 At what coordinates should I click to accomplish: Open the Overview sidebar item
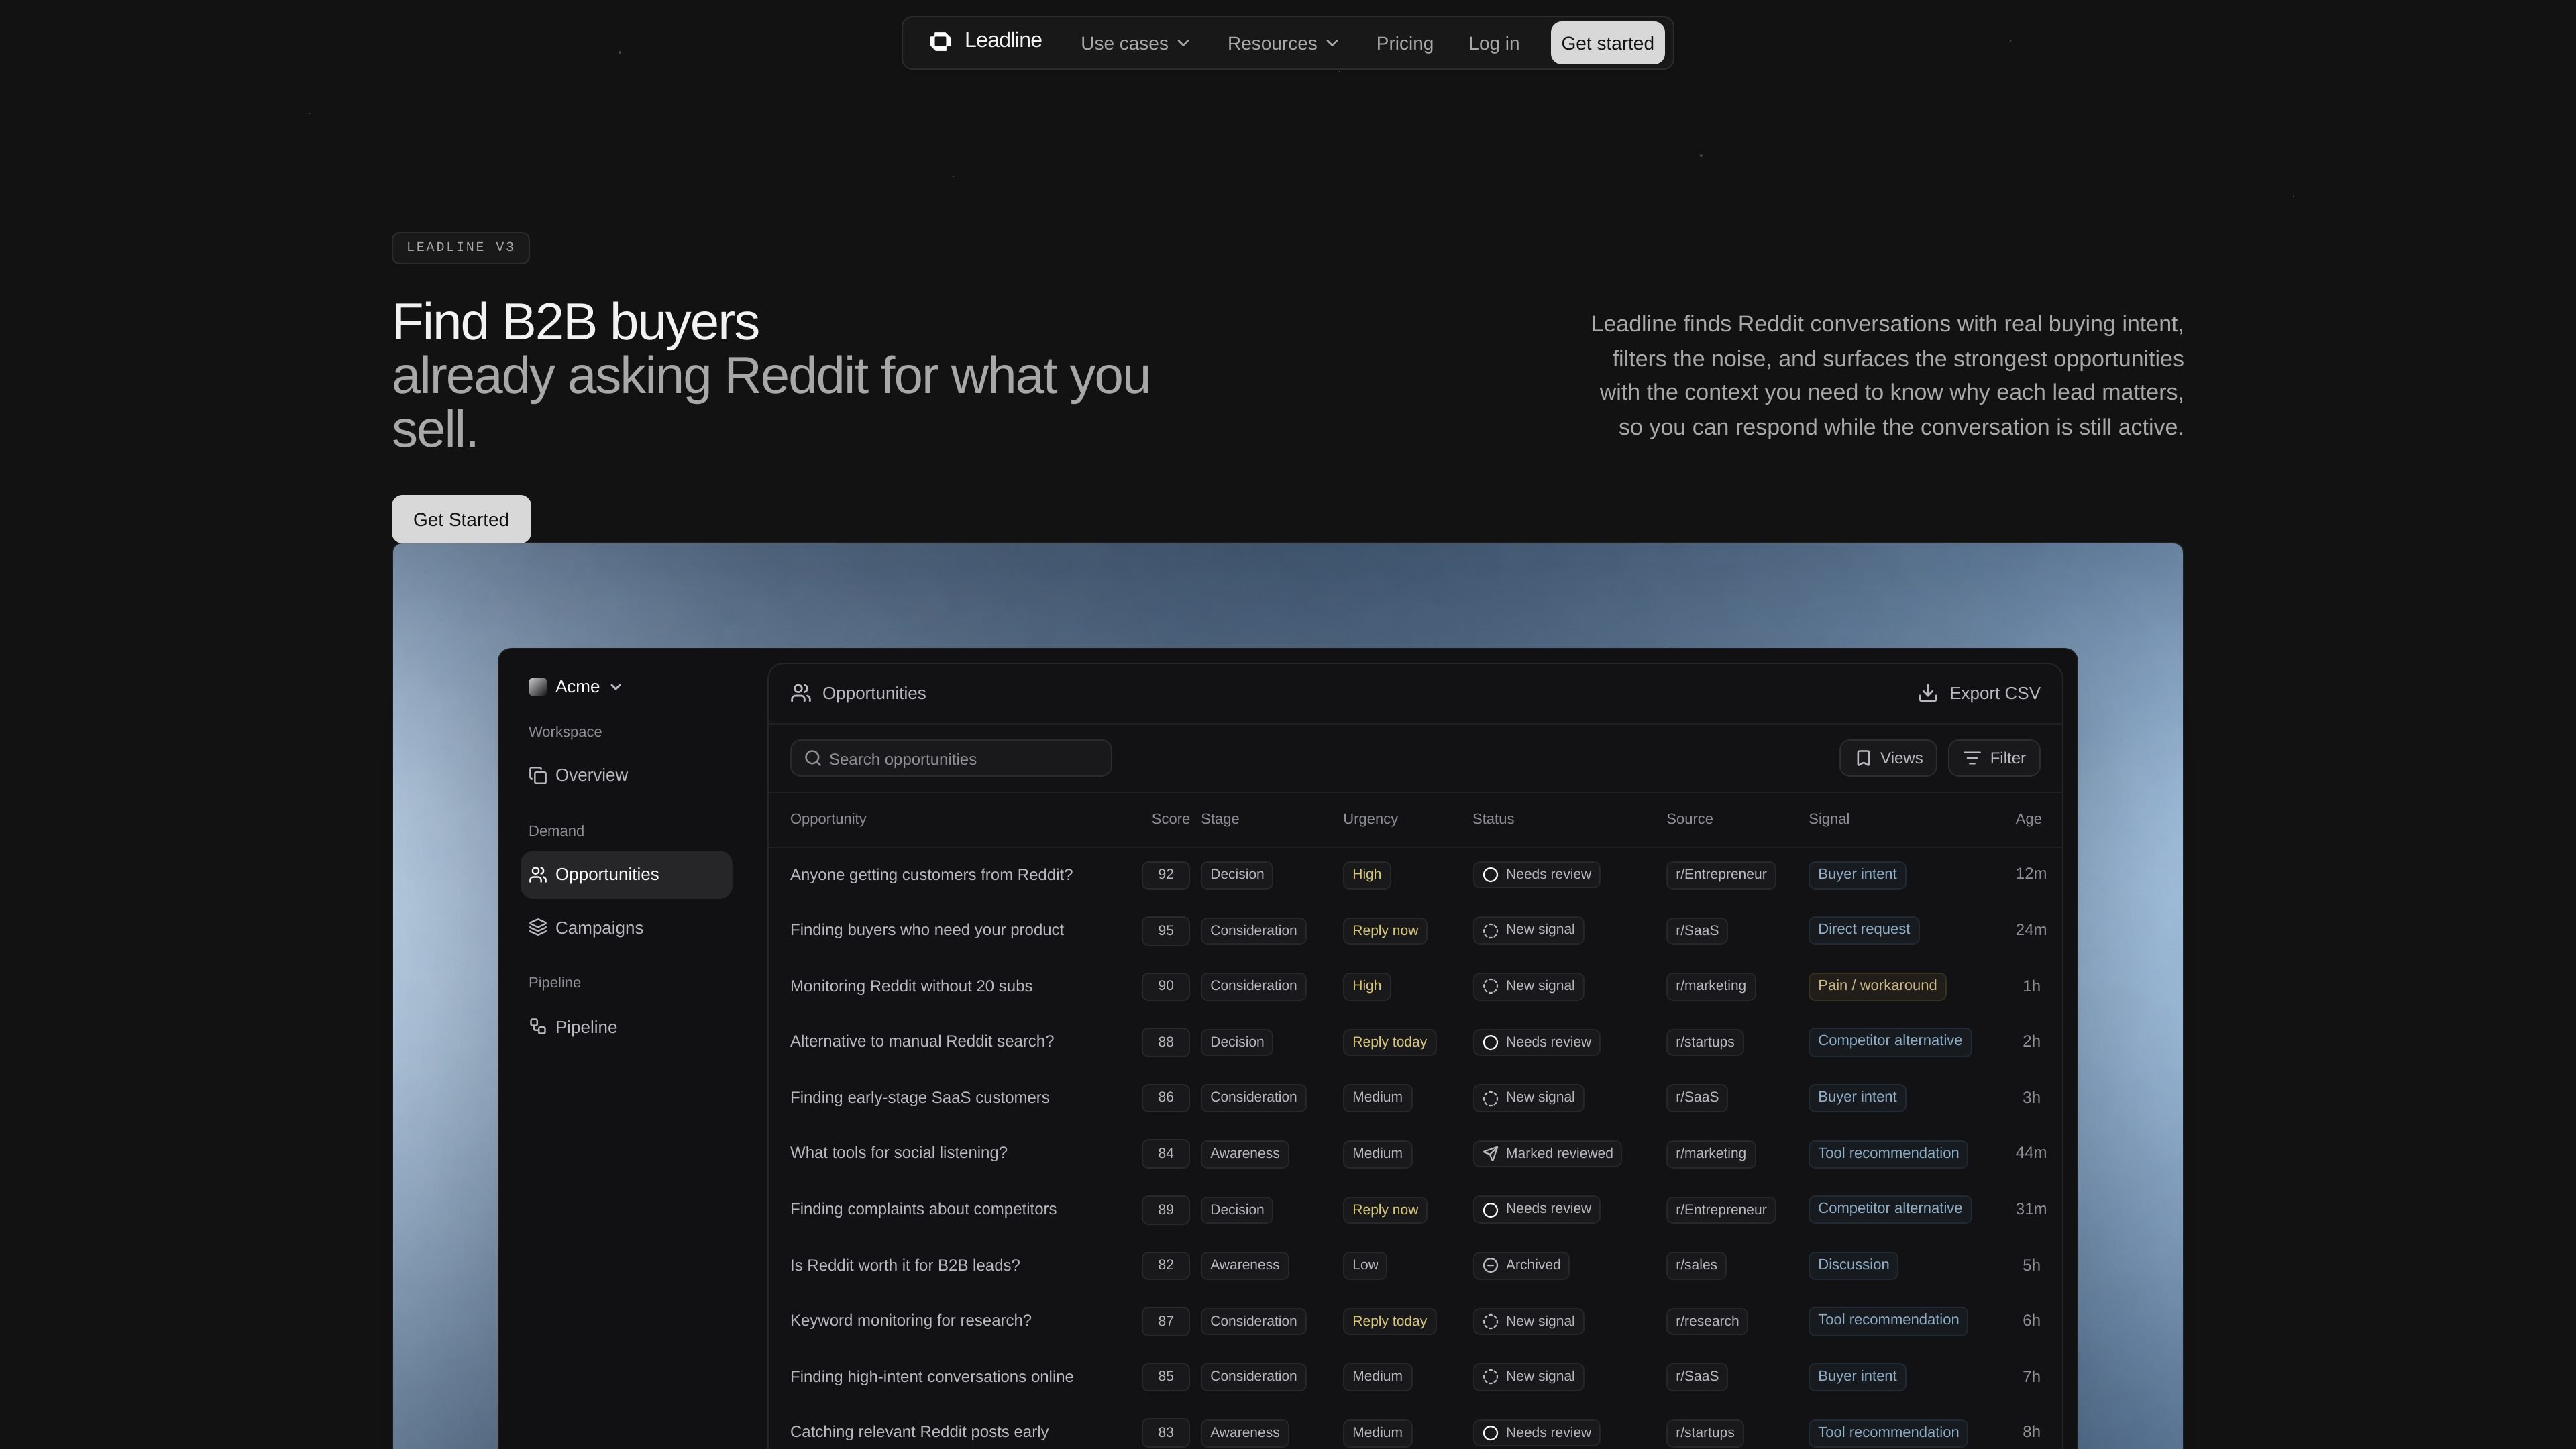point(626,776)
